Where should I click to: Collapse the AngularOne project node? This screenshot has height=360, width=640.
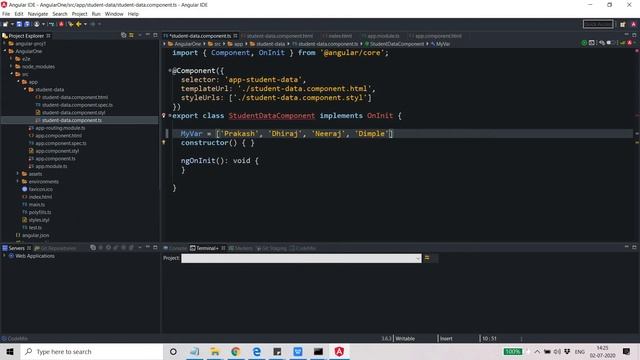[x=5, y=51]
